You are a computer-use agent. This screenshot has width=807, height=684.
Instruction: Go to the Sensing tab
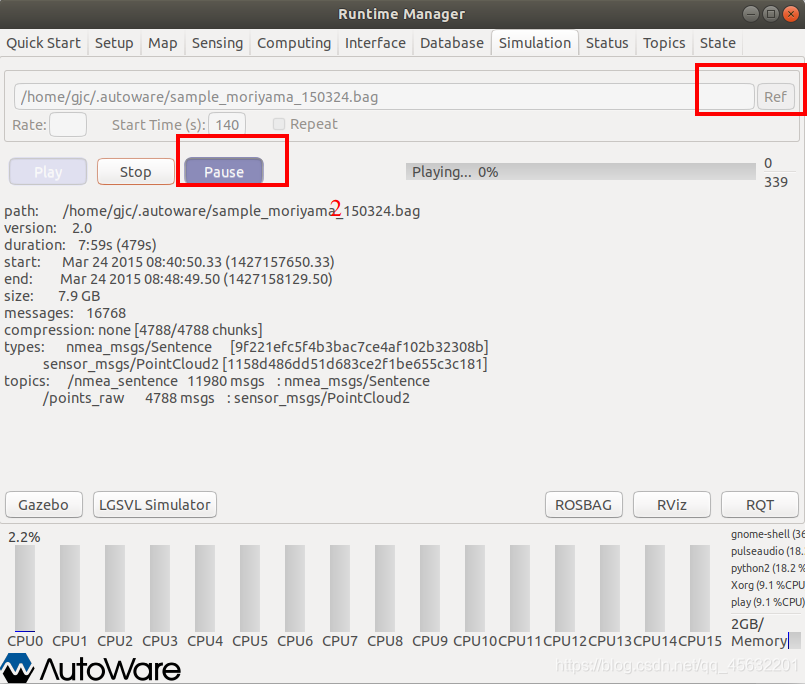(217, 43)
